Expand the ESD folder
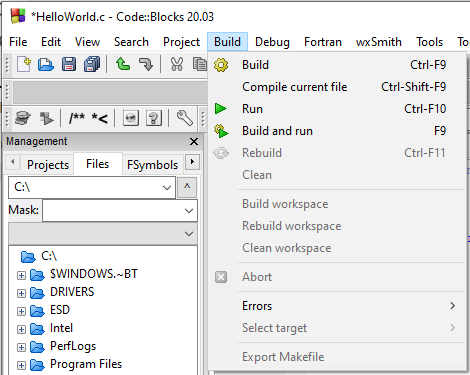 pos(21,311)
